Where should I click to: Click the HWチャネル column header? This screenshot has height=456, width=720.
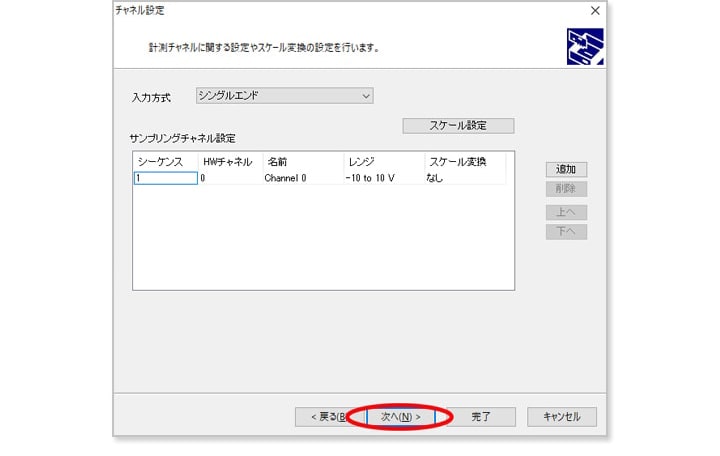click(x=229, y=161)
